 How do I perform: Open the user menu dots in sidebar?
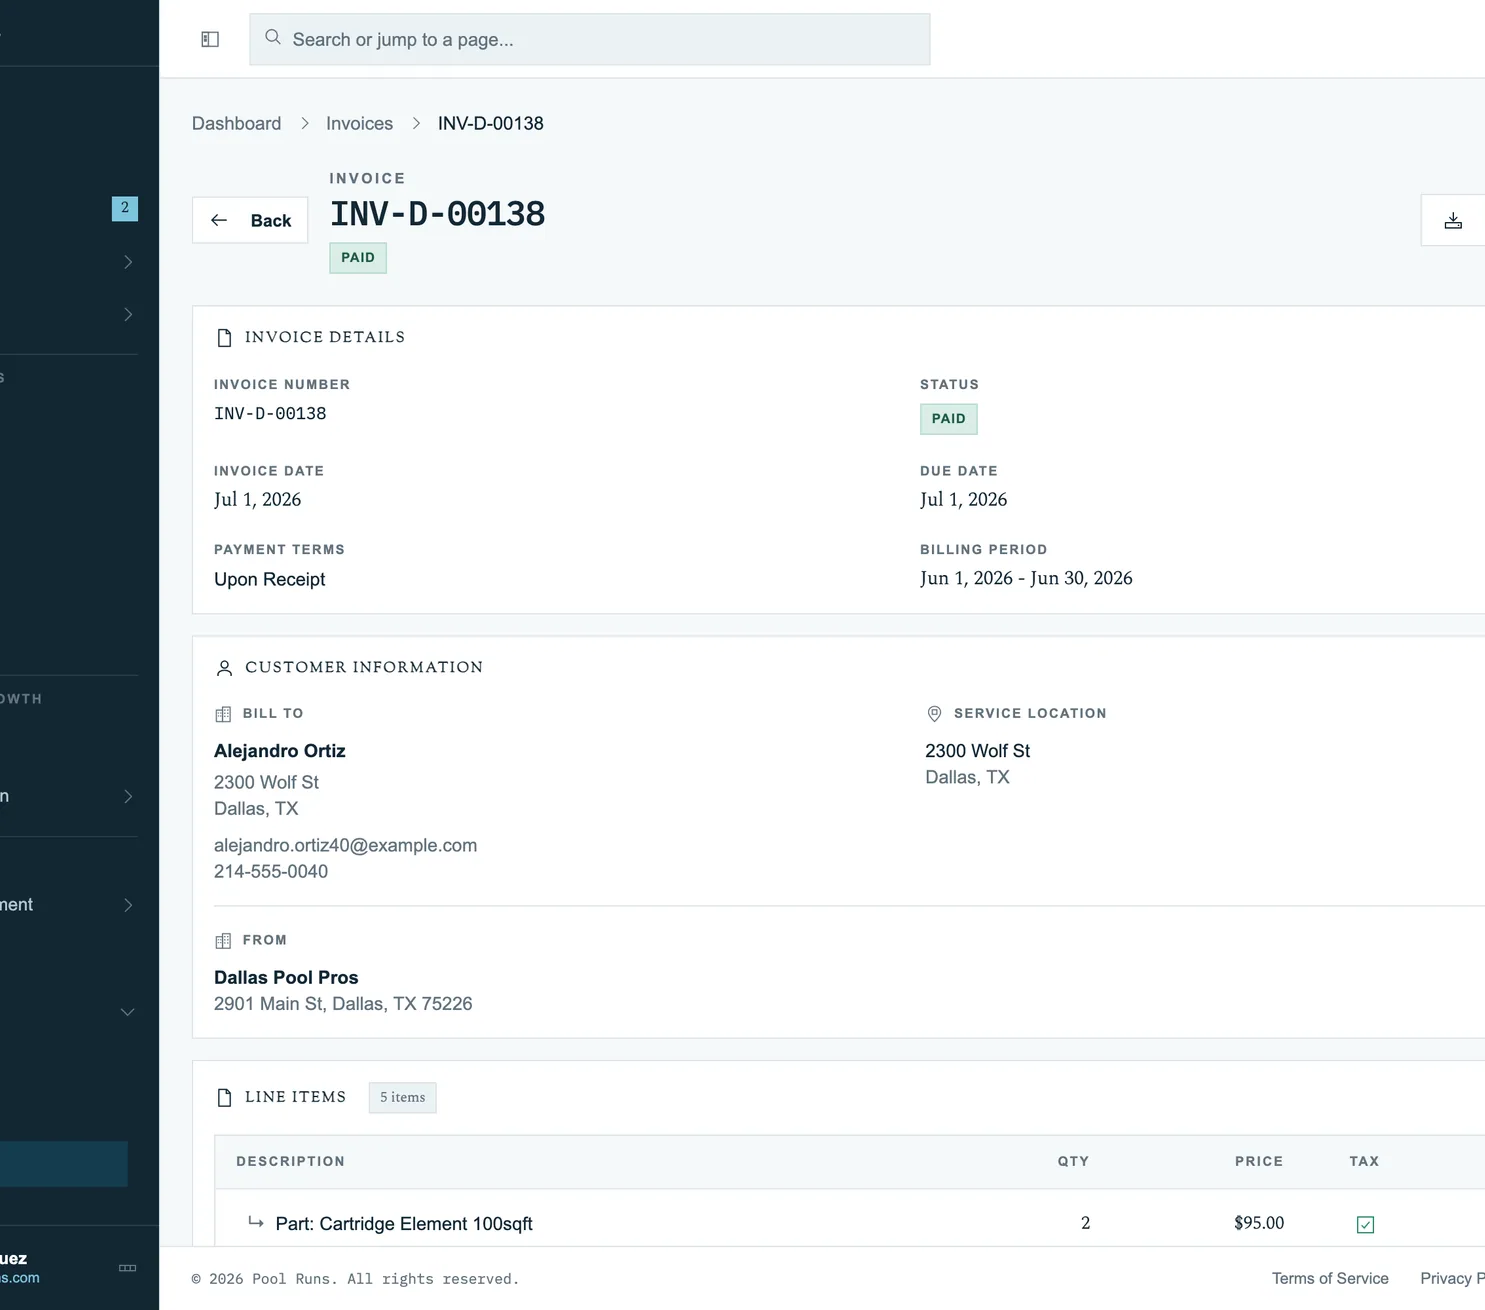click(x=127, y=1268)
